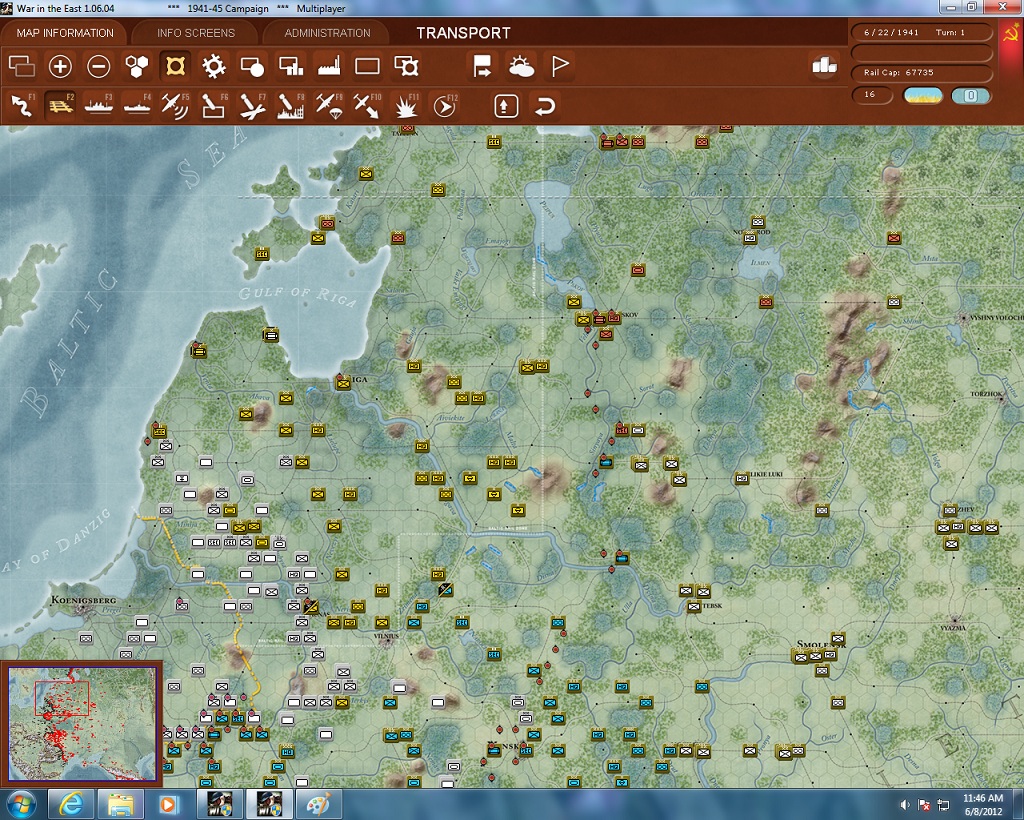The height and width of the screenshot is (820, 1024).
Task: Click the up arrow box icon
Action: tap(506, 106)
